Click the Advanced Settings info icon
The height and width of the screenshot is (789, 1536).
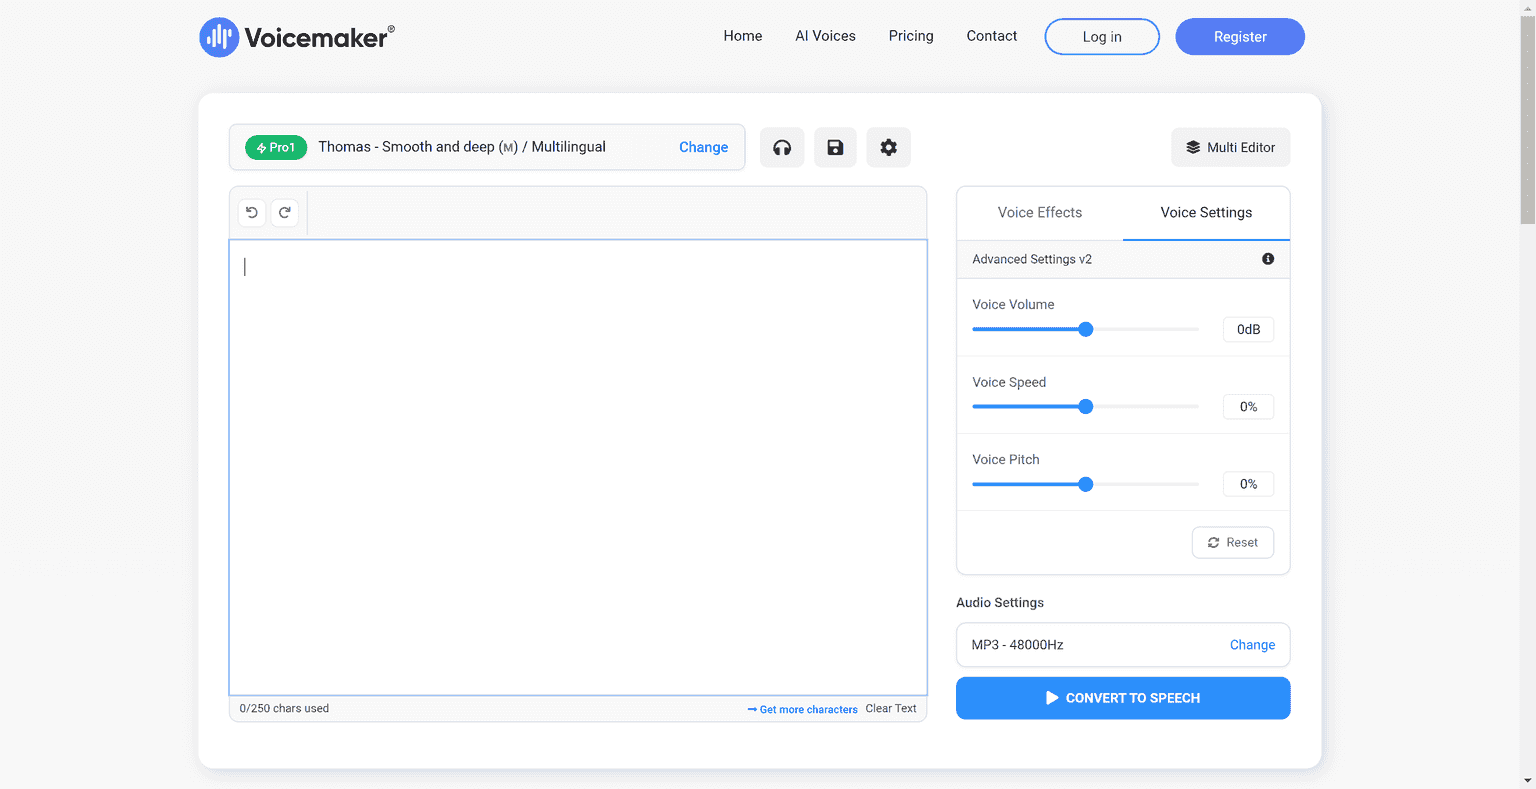point(1268,259)
